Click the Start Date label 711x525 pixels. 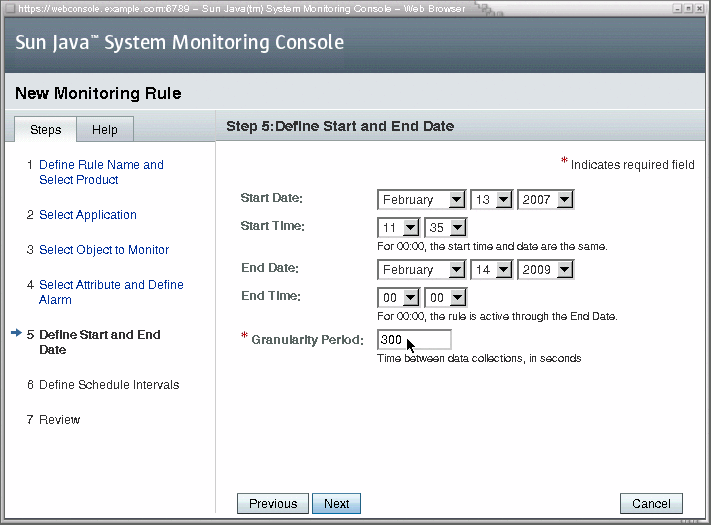point(272,198)
